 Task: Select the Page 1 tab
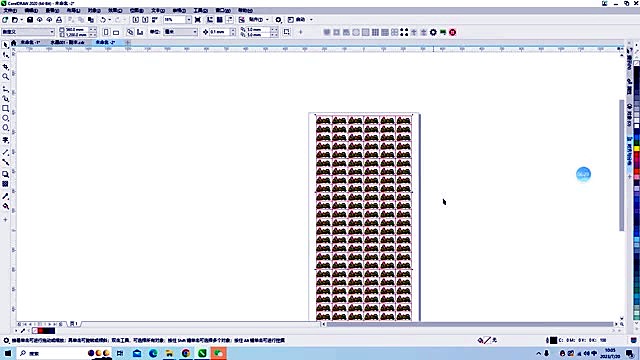coord(74,324)
